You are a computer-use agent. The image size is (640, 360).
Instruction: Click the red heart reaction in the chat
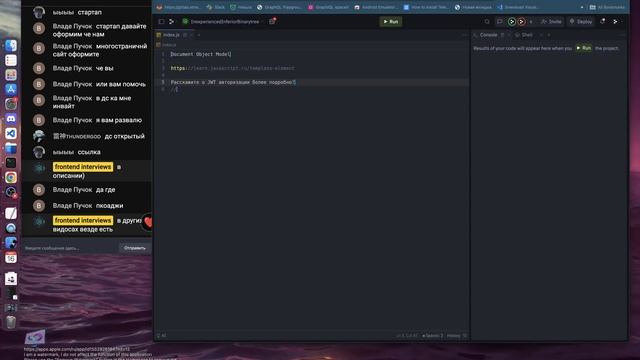click(x=148, y=222)
